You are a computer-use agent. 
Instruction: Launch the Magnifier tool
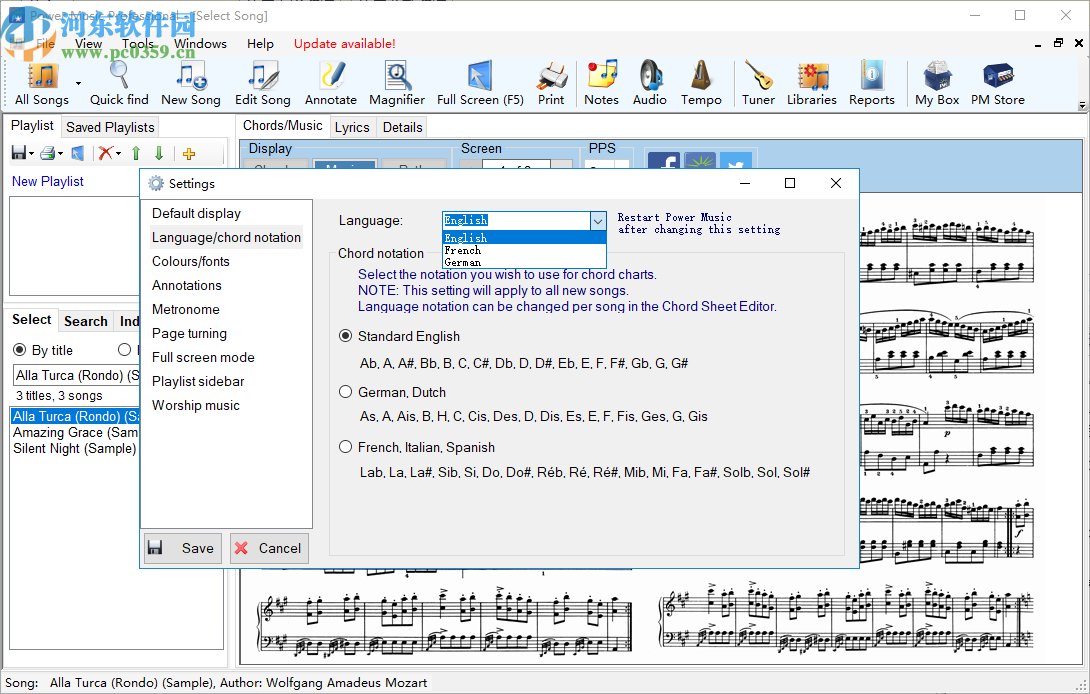point(397,82)
